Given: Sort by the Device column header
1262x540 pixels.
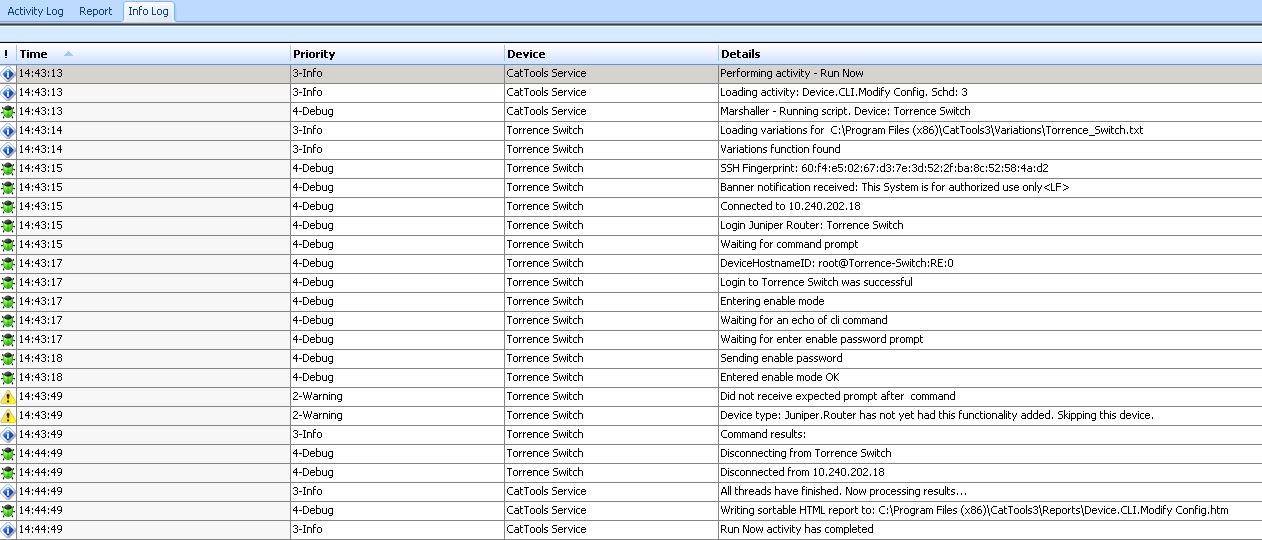Looking at the screenshot, I should [611, 54].
